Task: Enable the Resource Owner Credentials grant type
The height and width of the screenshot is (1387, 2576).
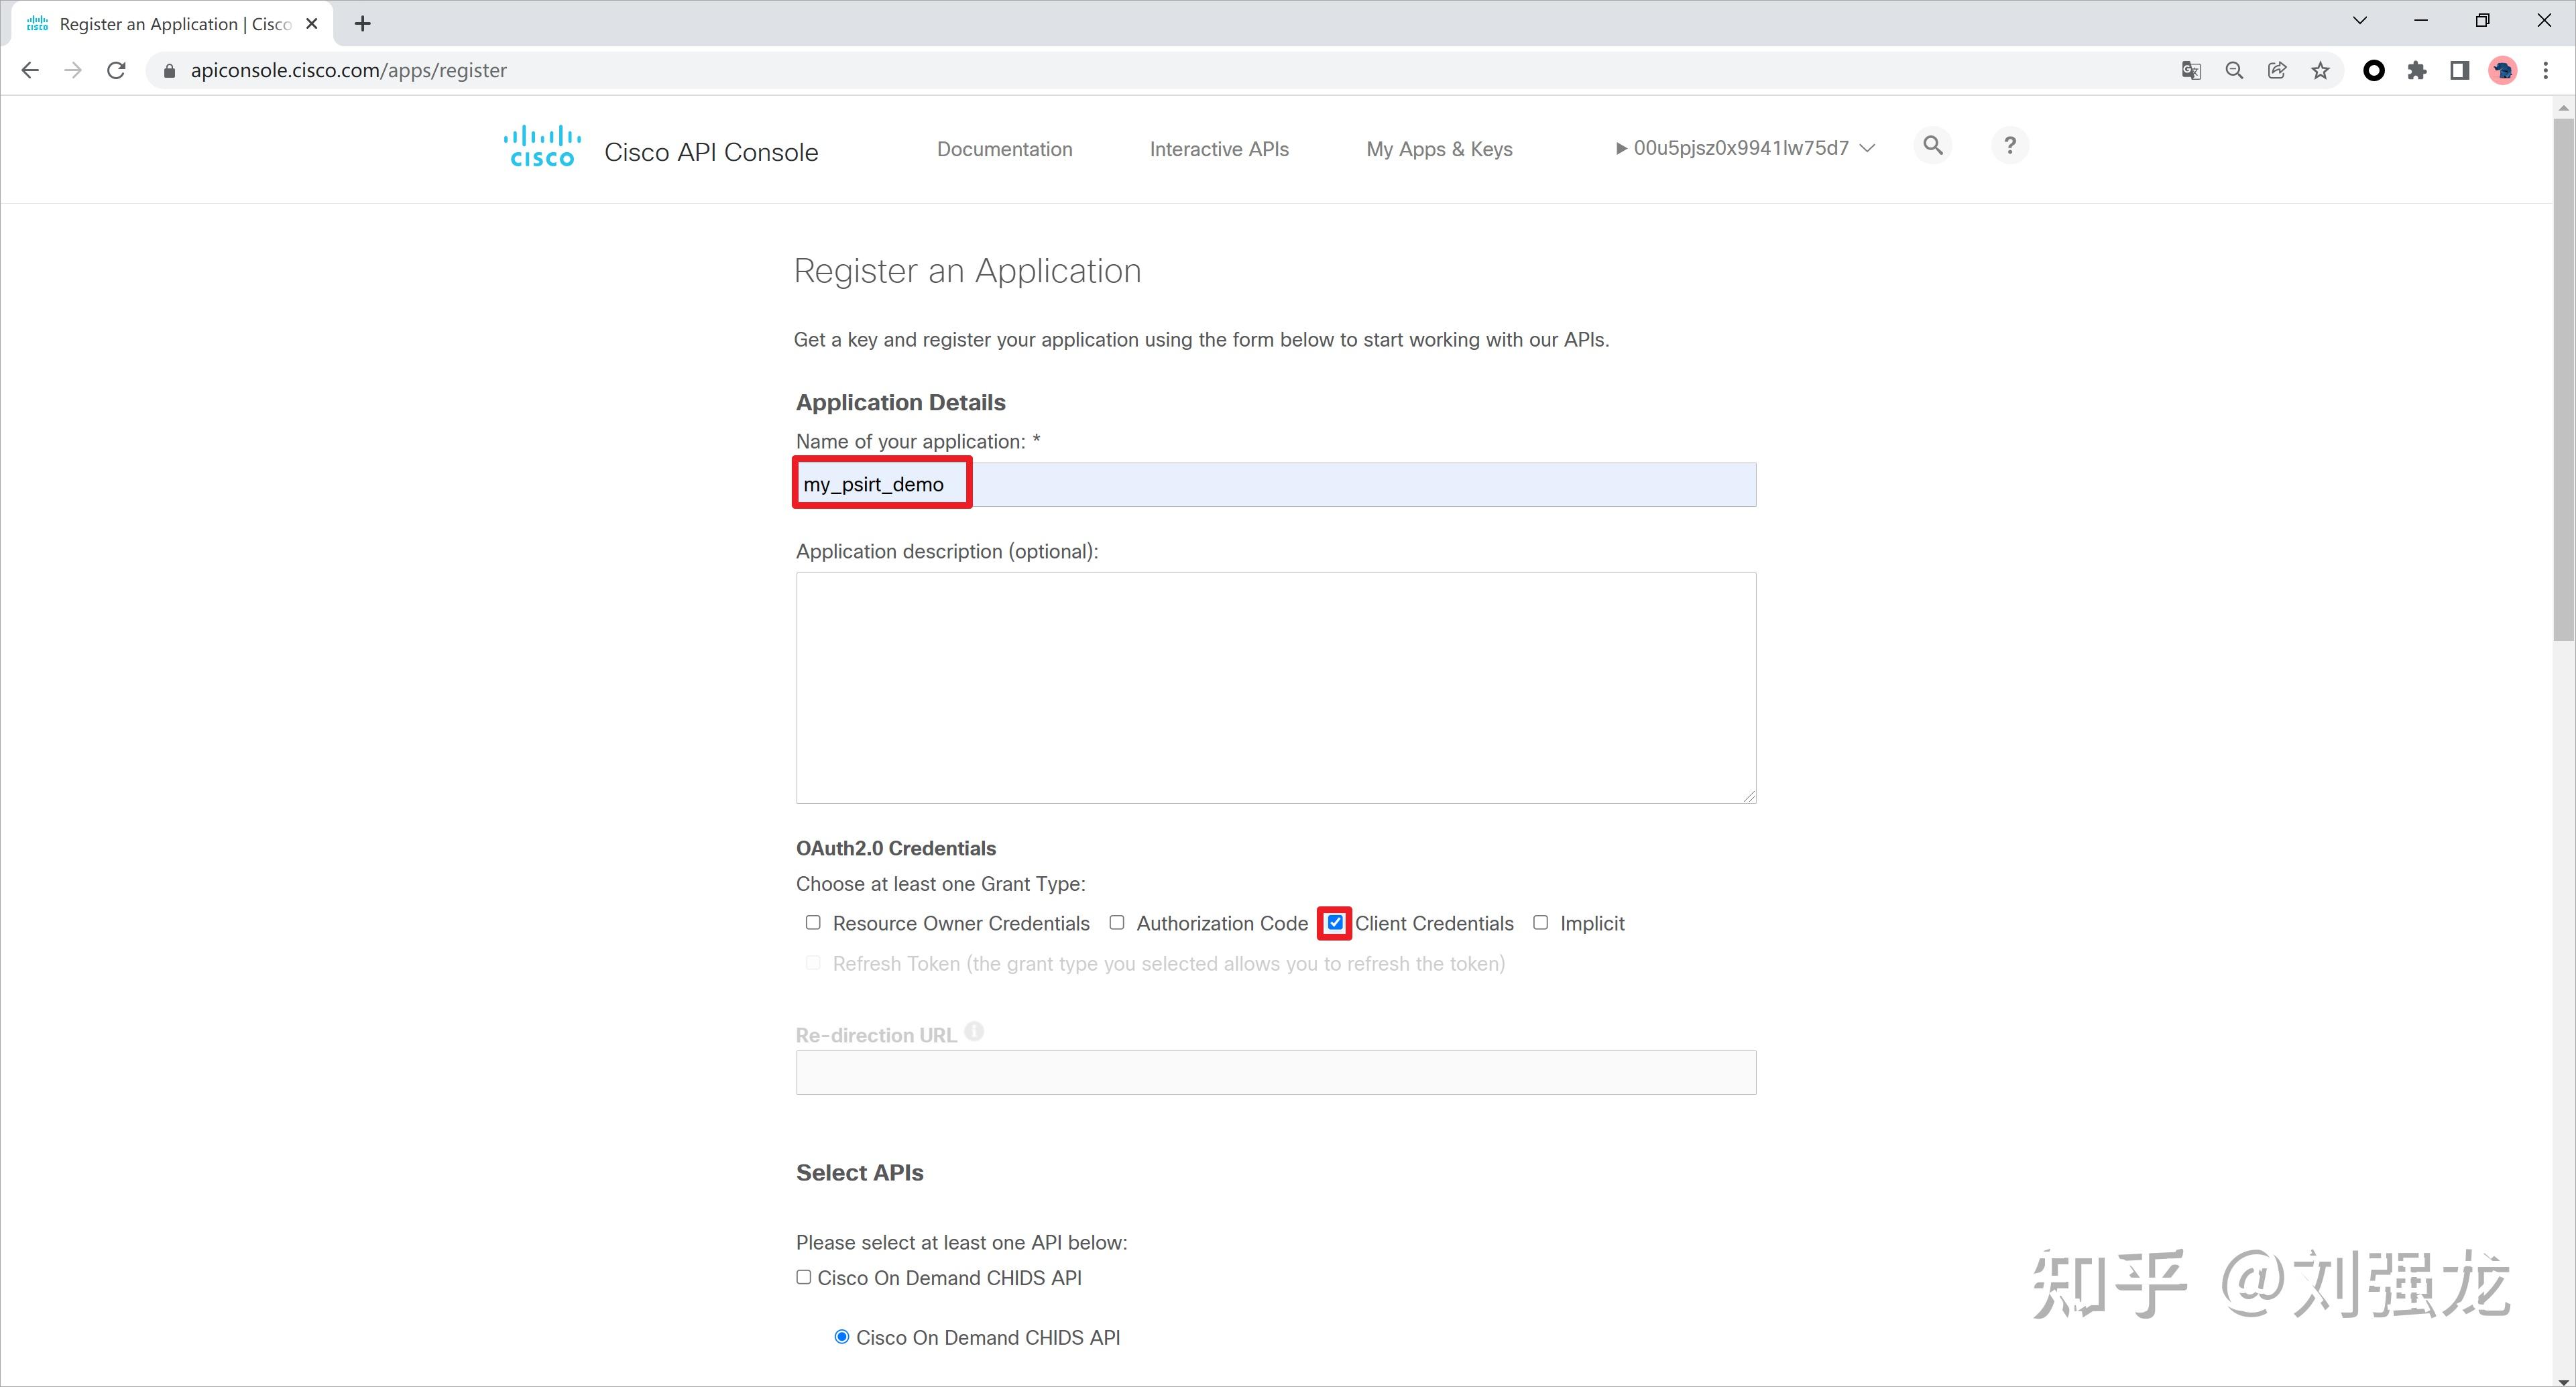Action: [x=813, y=922]
